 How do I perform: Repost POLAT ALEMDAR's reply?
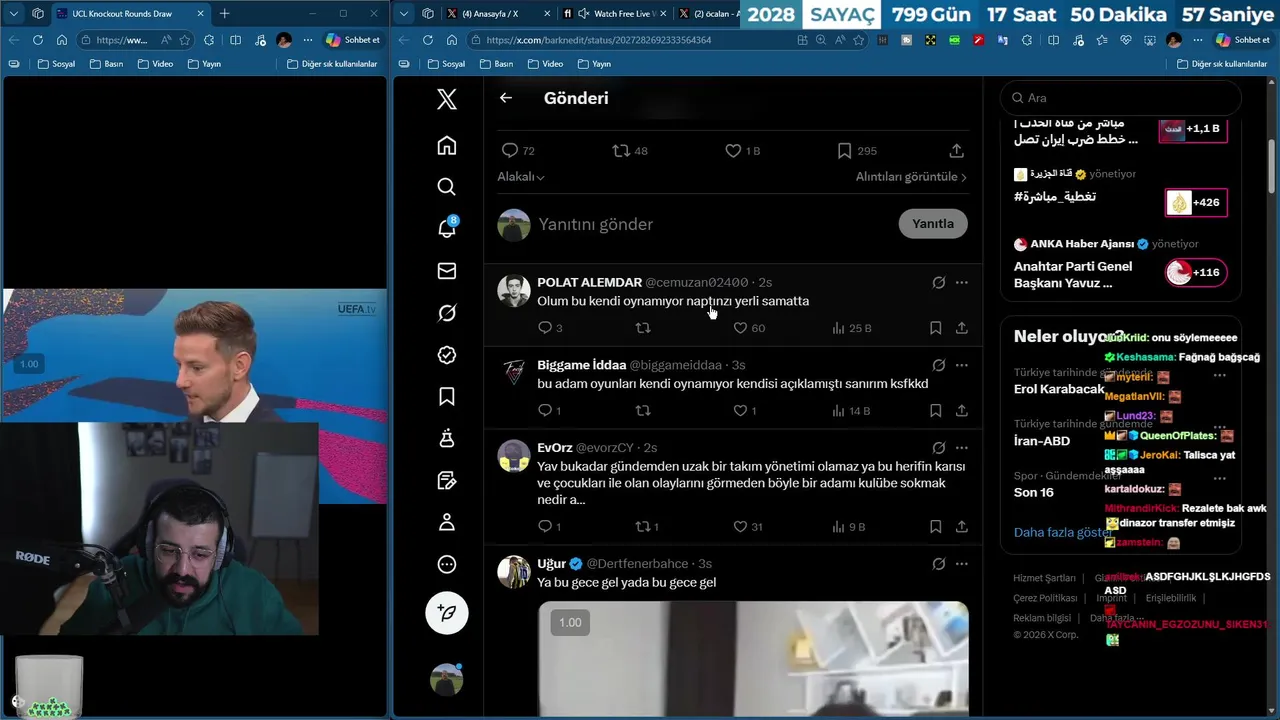(x=643, y=327)
